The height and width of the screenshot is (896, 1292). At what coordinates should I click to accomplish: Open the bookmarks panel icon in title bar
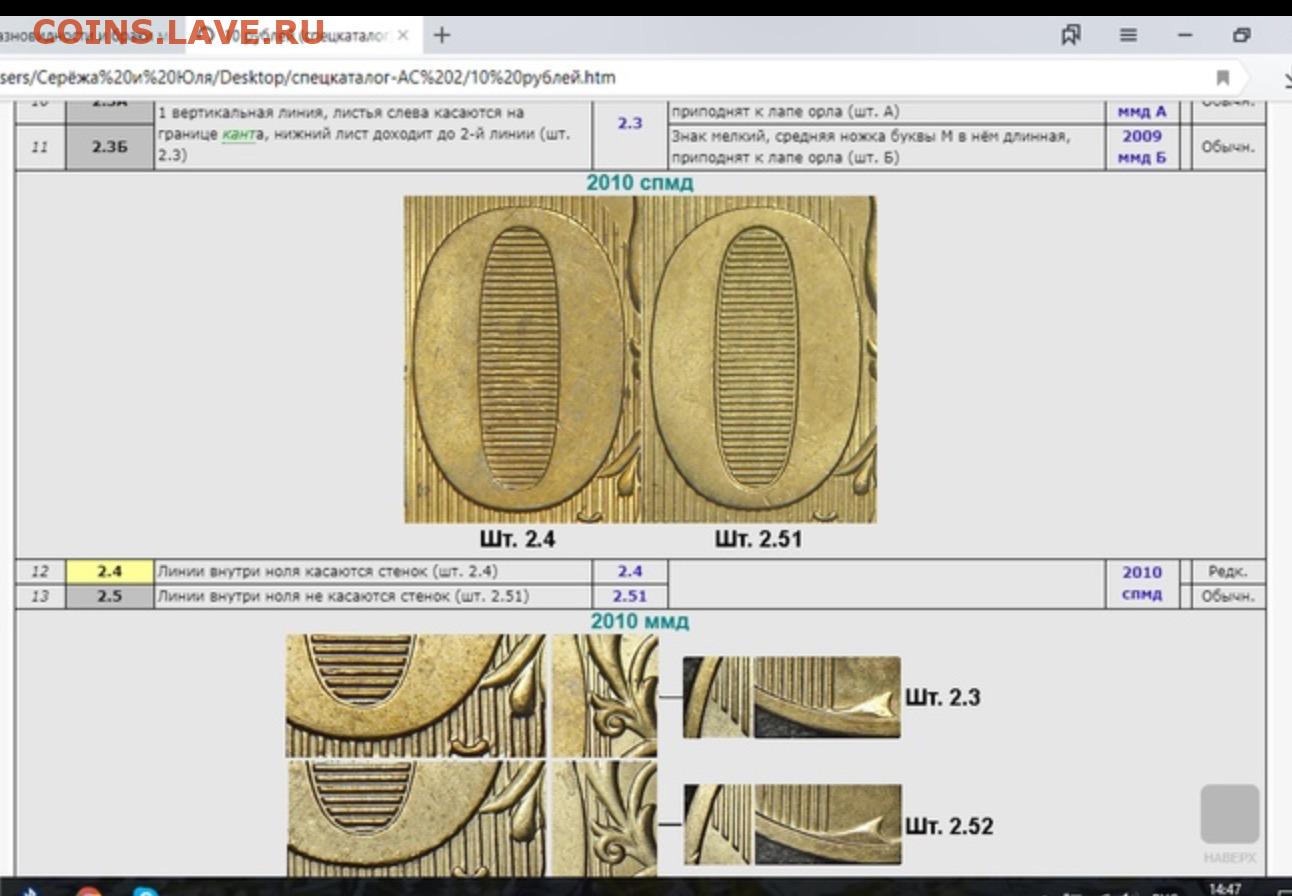tap(1071, 35)
